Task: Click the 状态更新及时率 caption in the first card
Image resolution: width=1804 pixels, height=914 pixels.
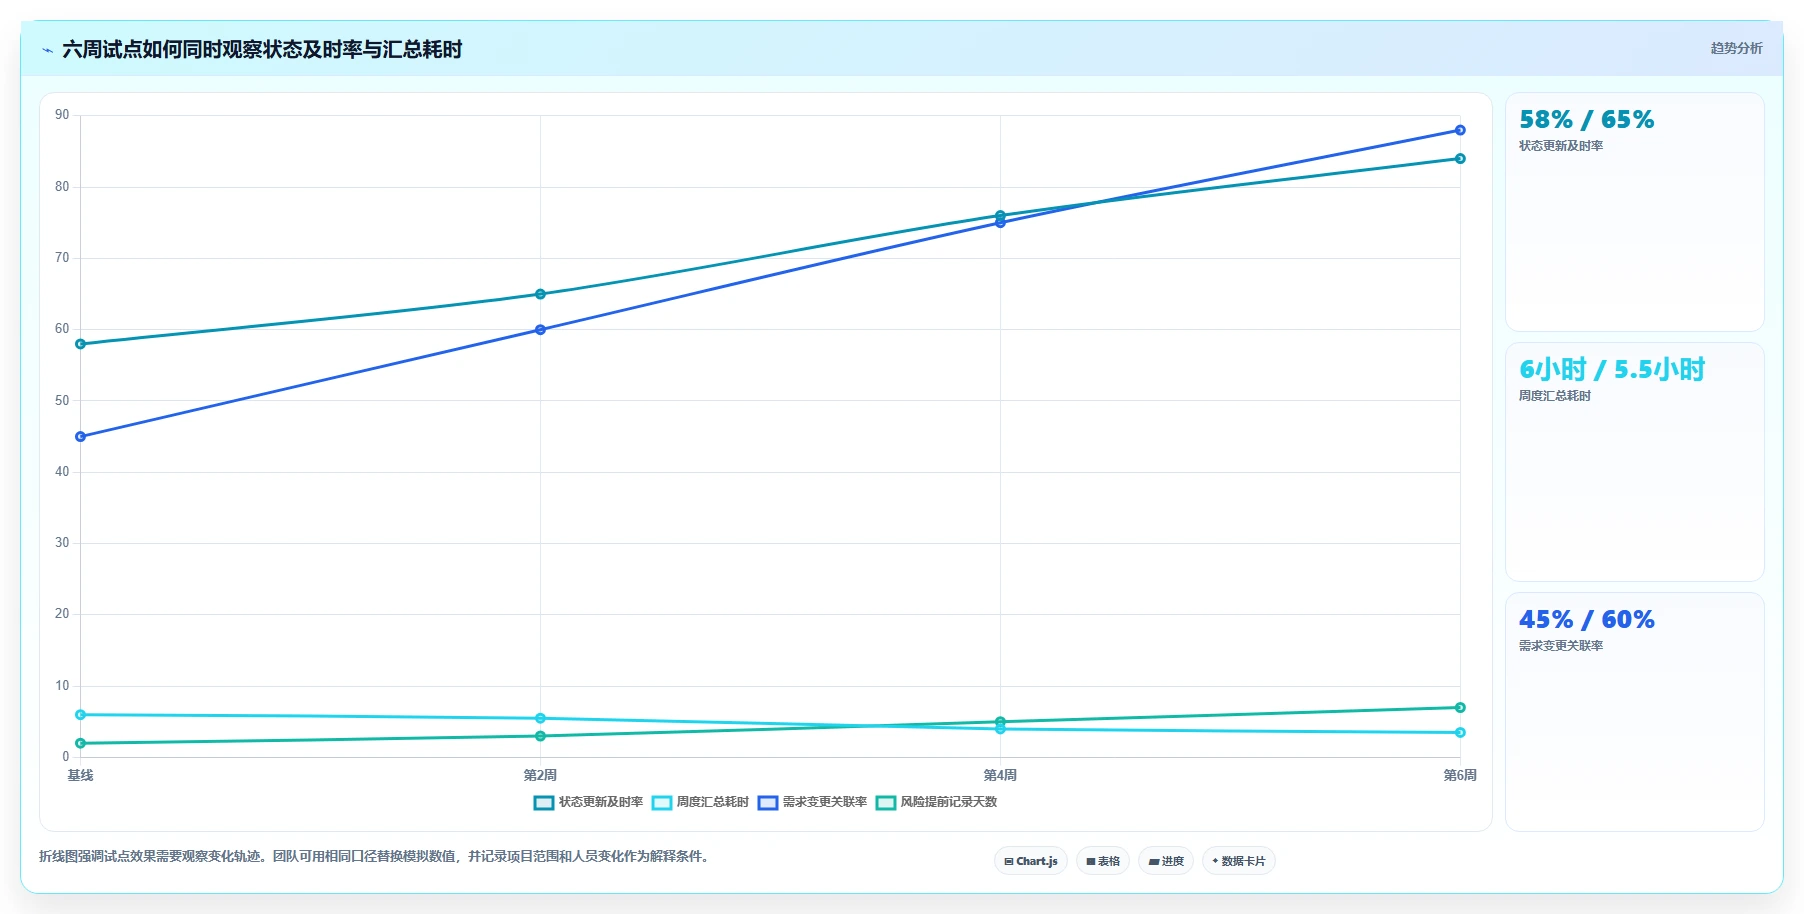Action: pos(1561,146)
